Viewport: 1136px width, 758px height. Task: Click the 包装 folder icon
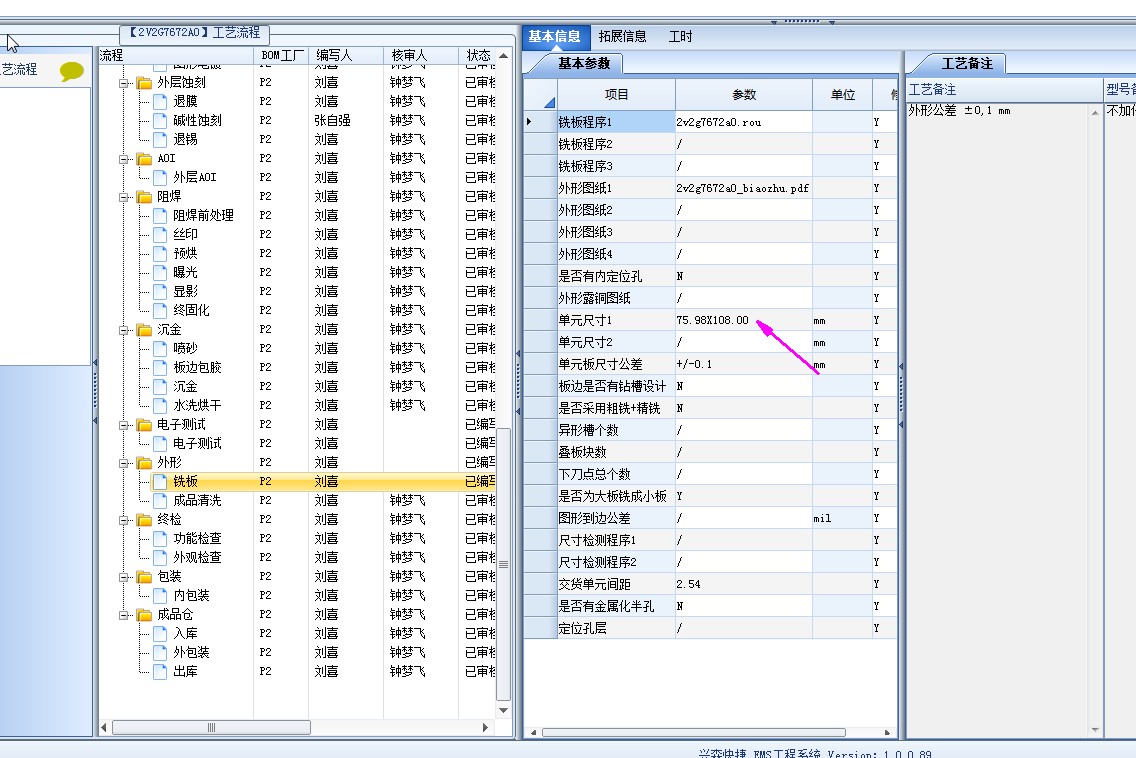(x=144, y=577)
